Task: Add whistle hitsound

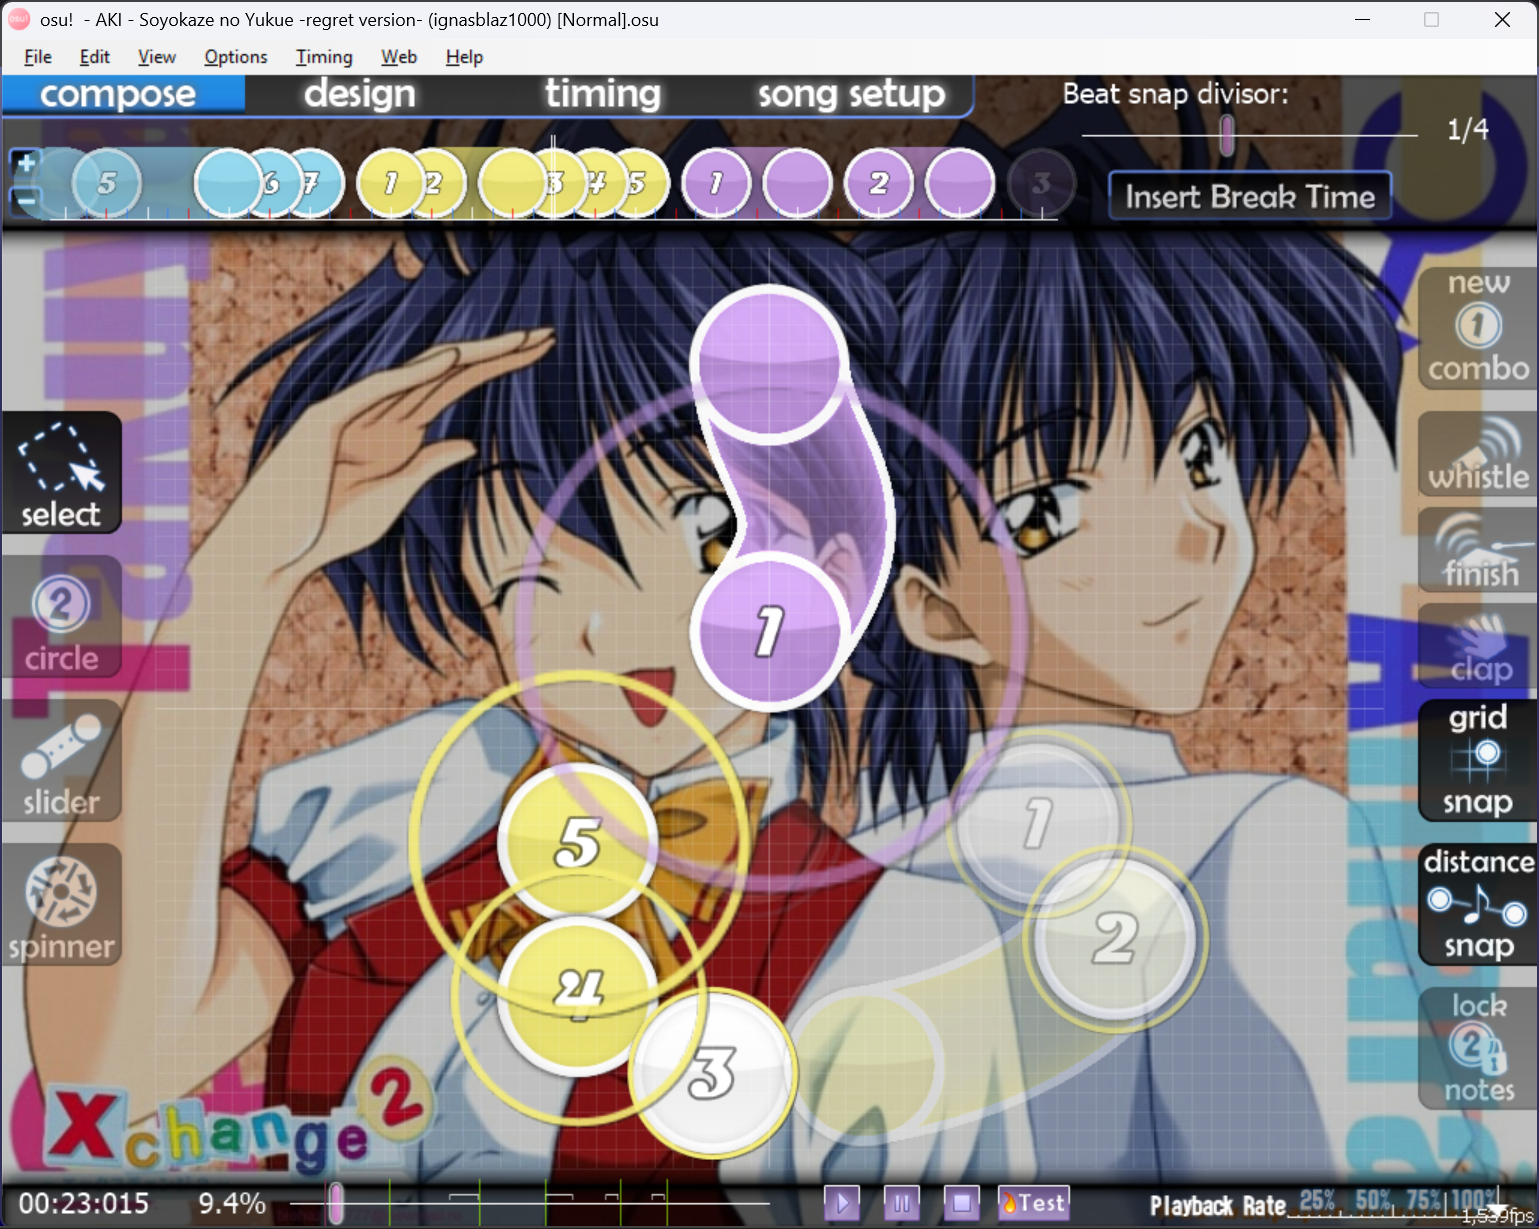Action: tap(1477, 456)
